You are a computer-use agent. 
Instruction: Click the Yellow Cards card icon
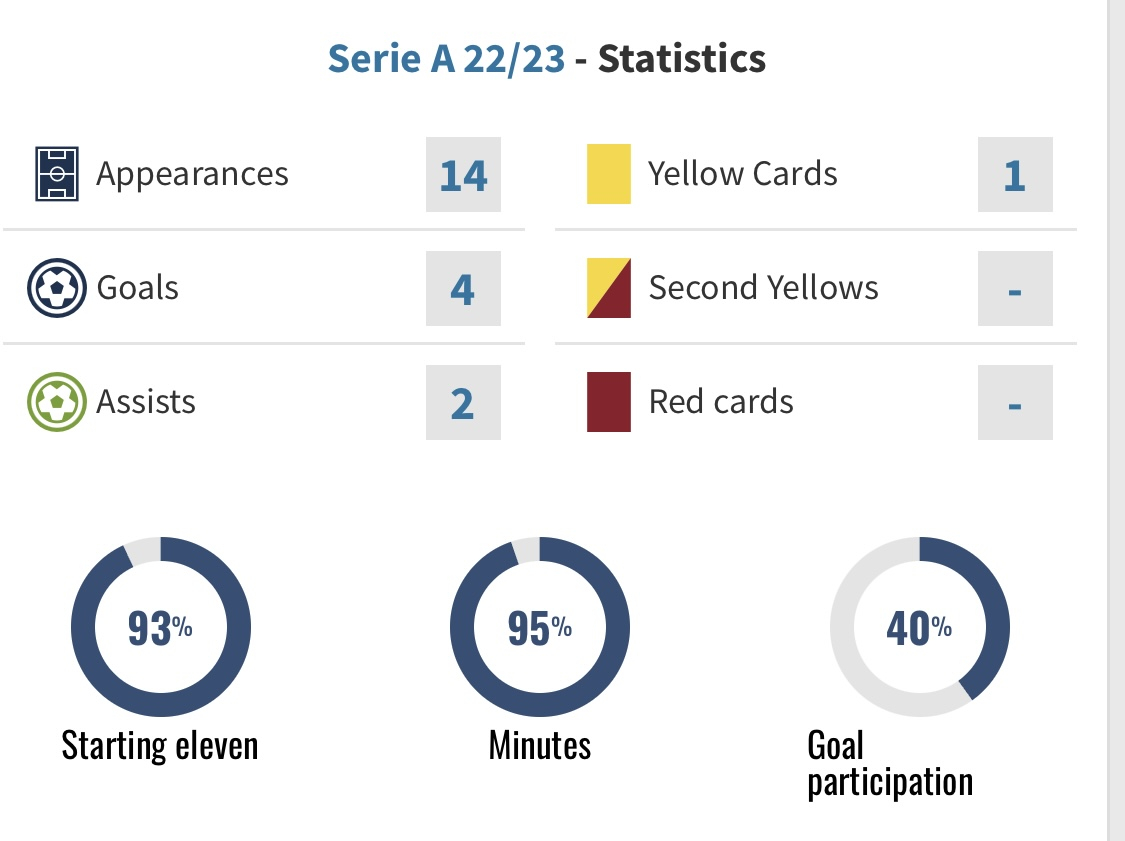[x=609, y=174]
